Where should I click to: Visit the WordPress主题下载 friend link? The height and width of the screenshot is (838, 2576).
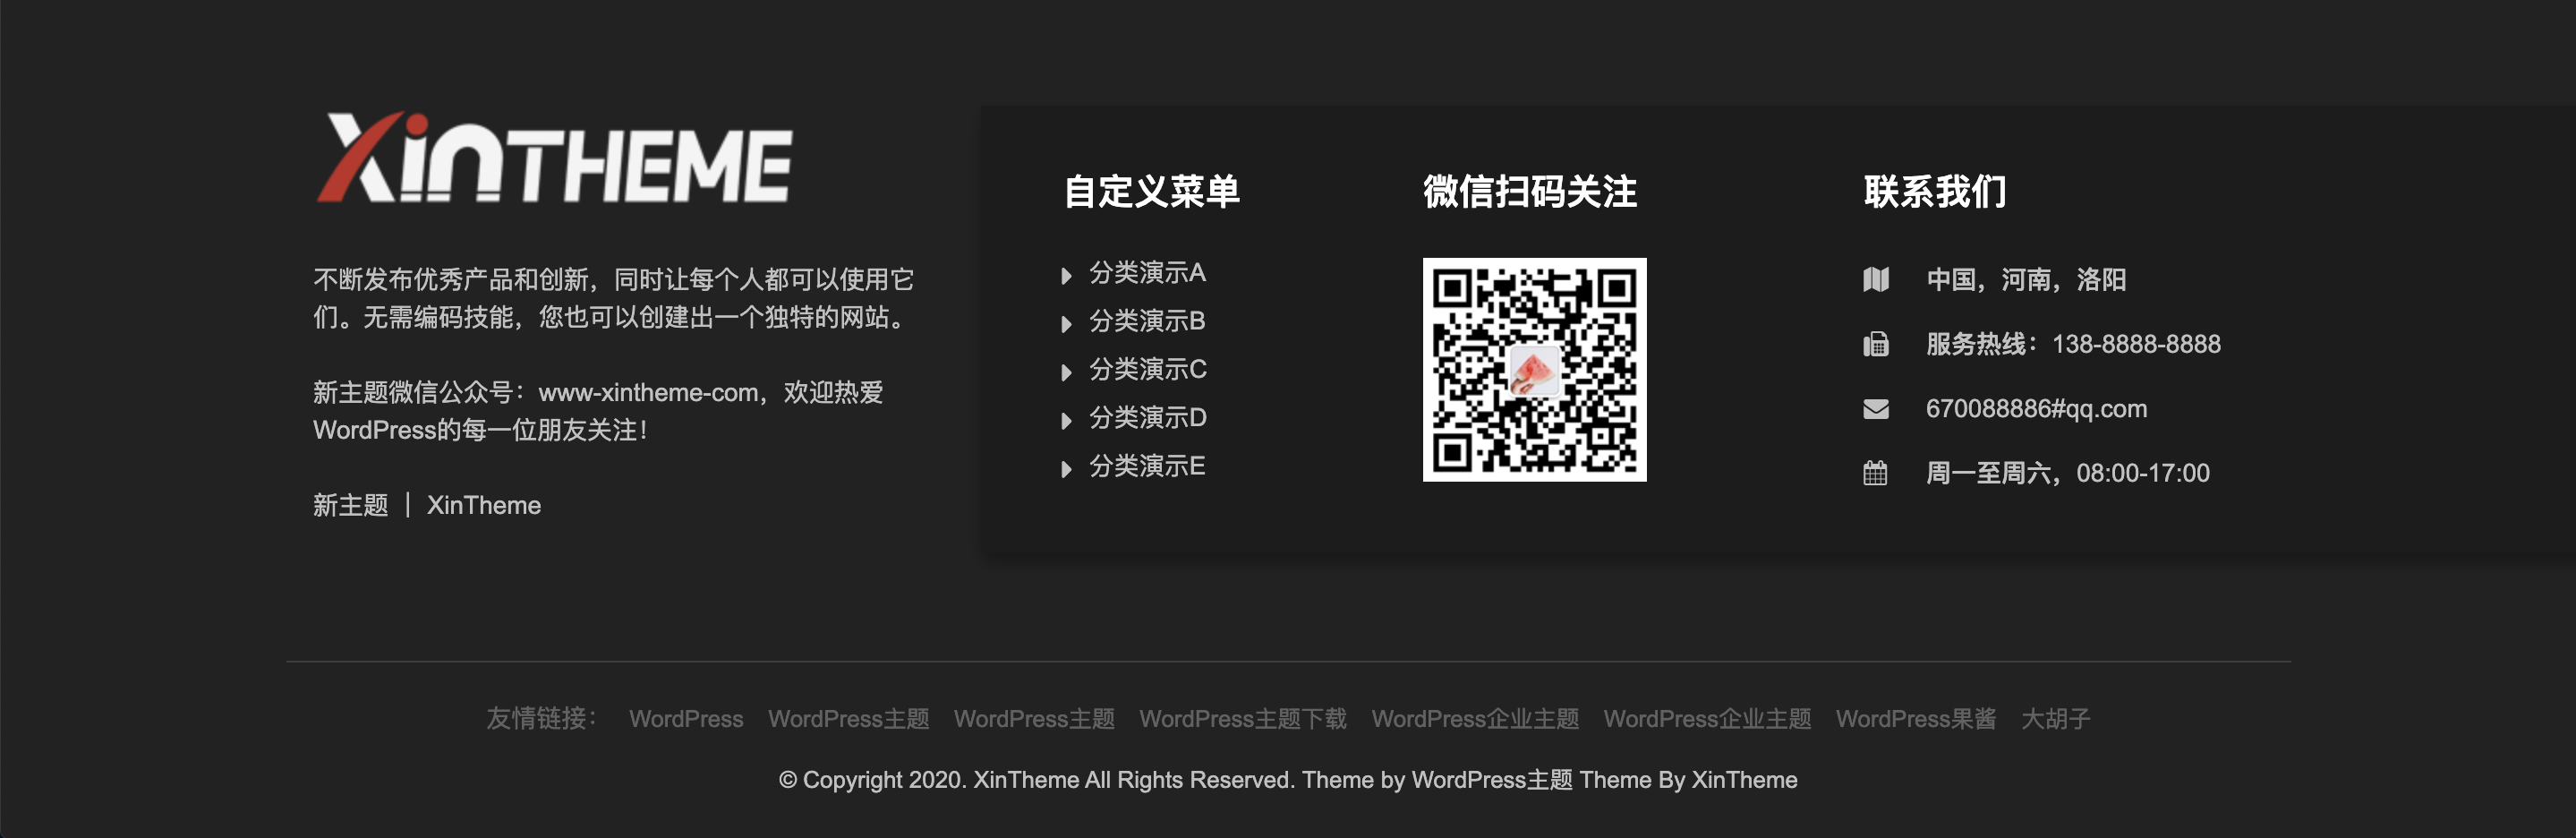click(x=1243, y=719)
